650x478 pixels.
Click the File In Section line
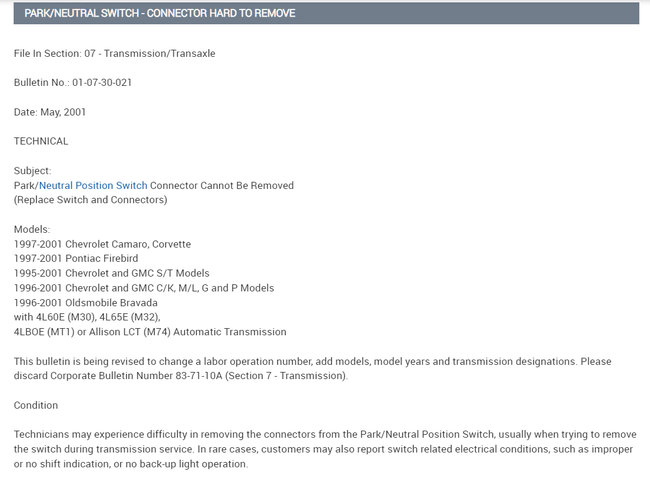pyautogui.click(x=114, y=53)
